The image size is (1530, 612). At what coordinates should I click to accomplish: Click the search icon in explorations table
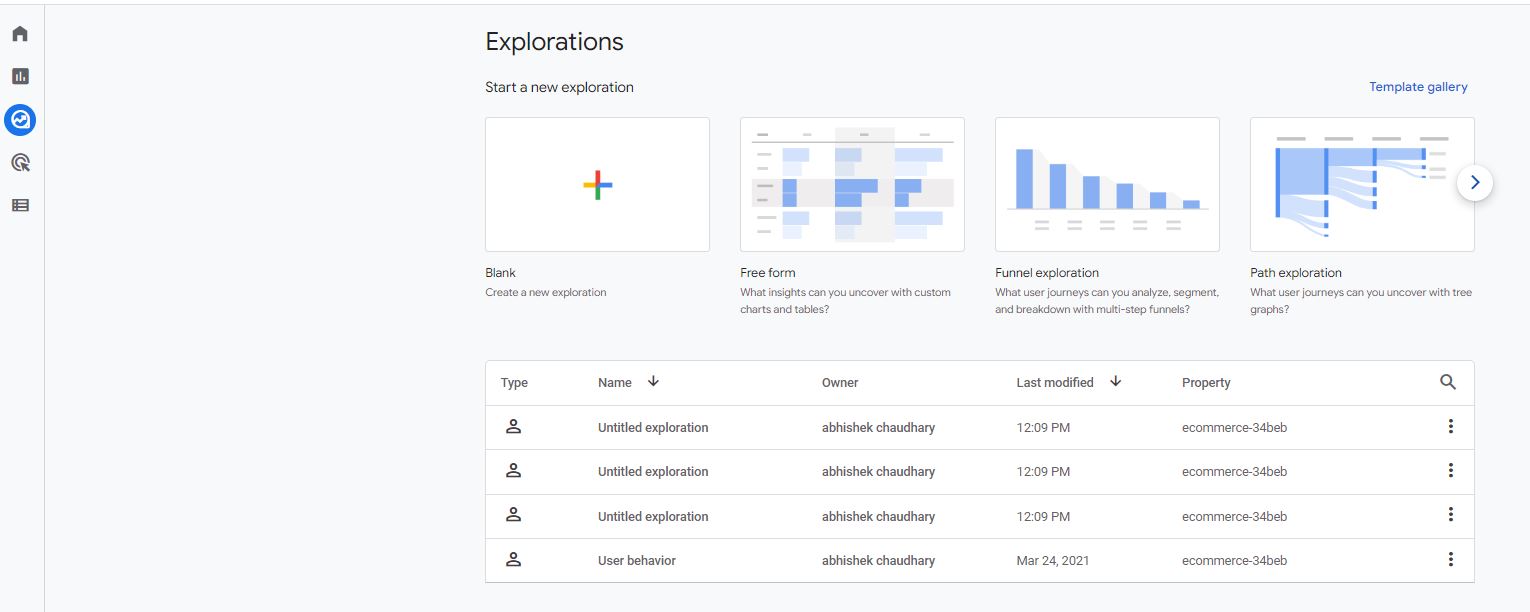click(x=1448, y=382)
